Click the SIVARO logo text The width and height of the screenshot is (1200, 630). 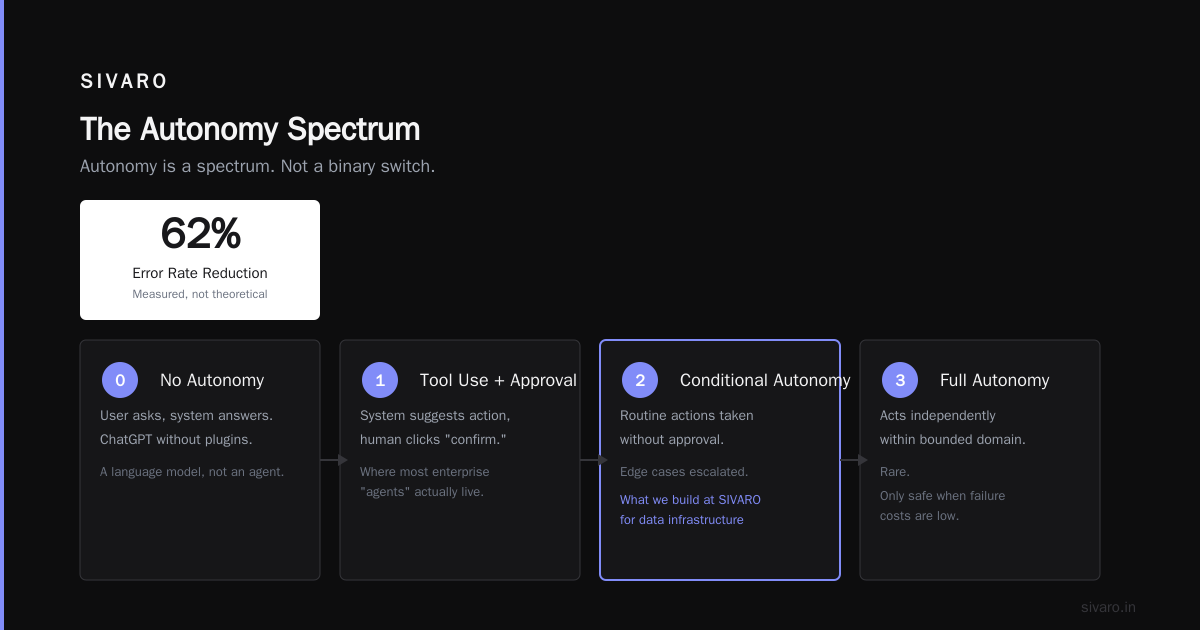pyautogui.click(x=124, y=82)
